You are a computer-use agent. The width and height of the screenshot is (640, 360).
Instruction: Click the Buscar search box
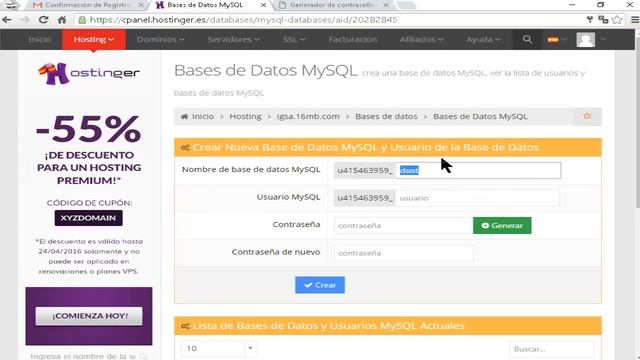point(551,349)
